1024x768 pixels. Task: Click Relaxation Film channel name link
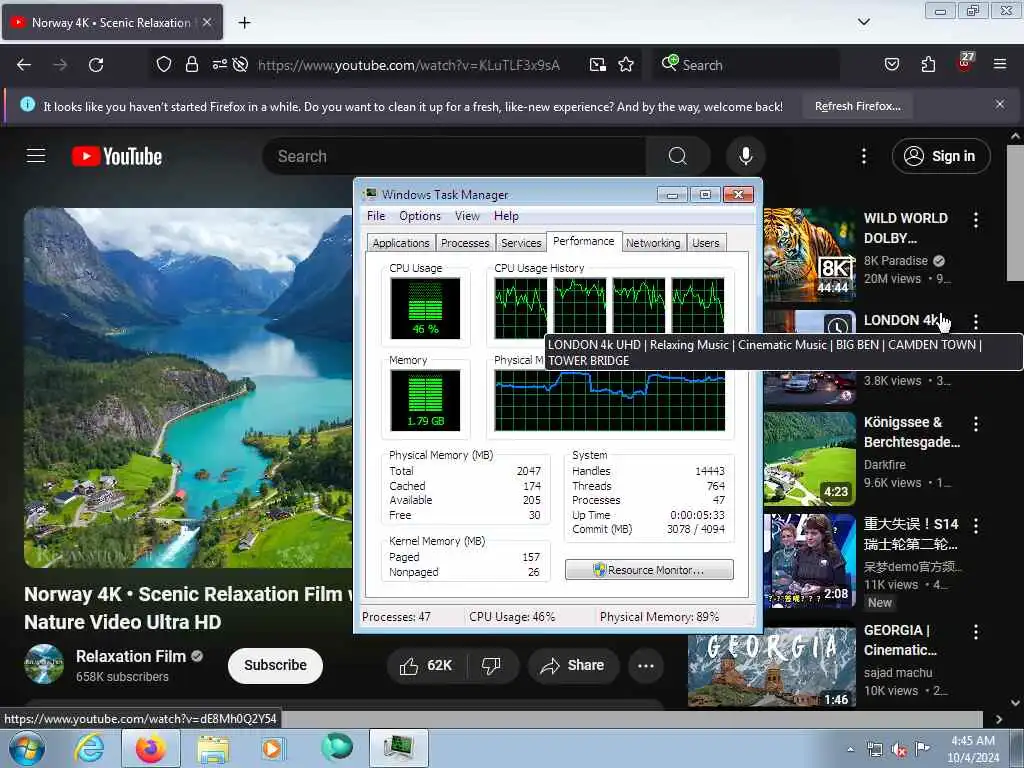(x=131, y=656)
